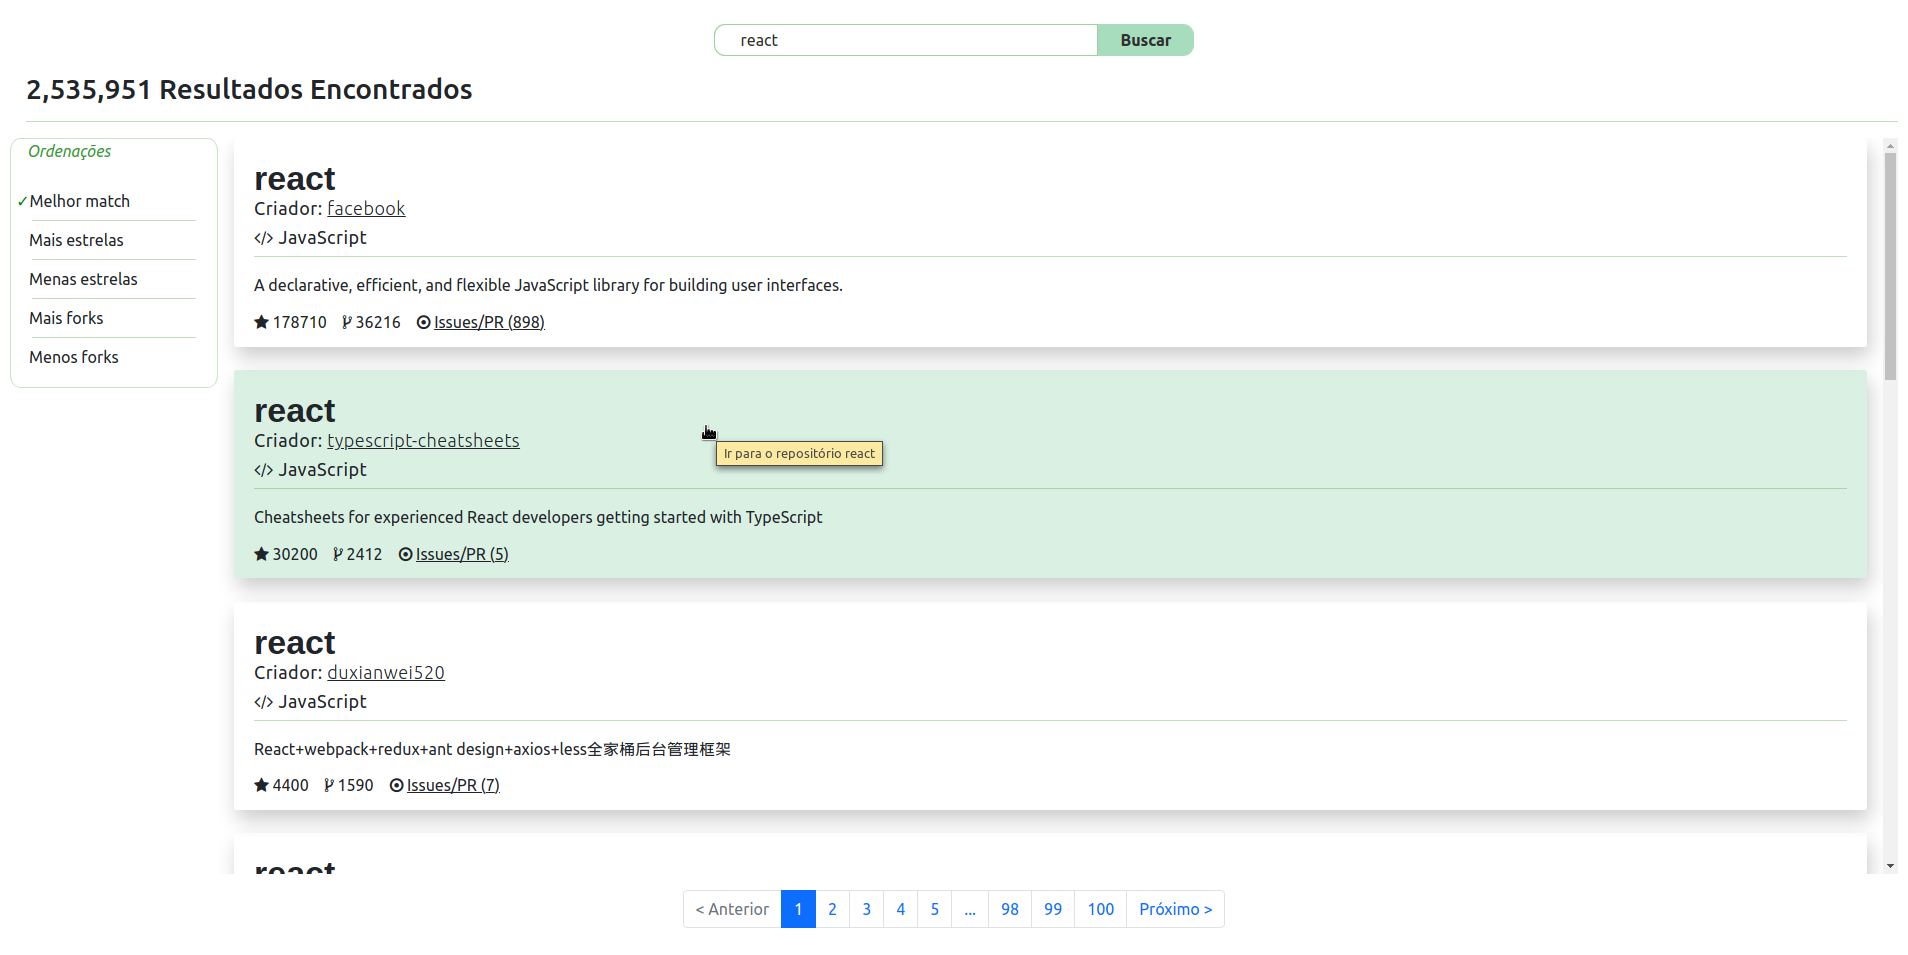The image size is (1908, 955).
Task: Go to results page 5
Action: (x=934, y=909)
